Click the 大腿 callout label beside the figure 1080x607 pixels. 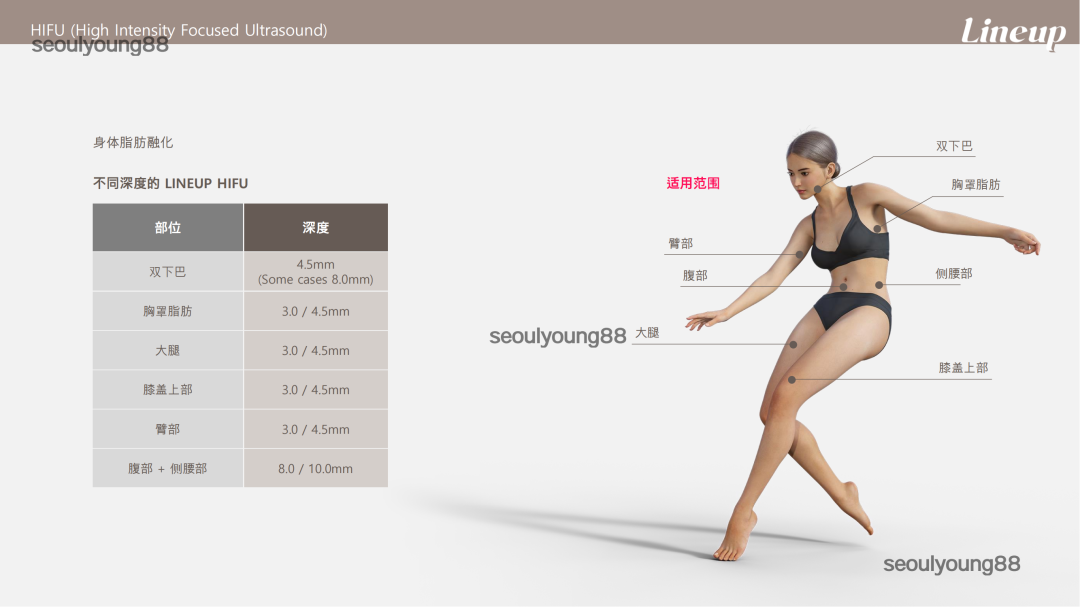(647, 333)
